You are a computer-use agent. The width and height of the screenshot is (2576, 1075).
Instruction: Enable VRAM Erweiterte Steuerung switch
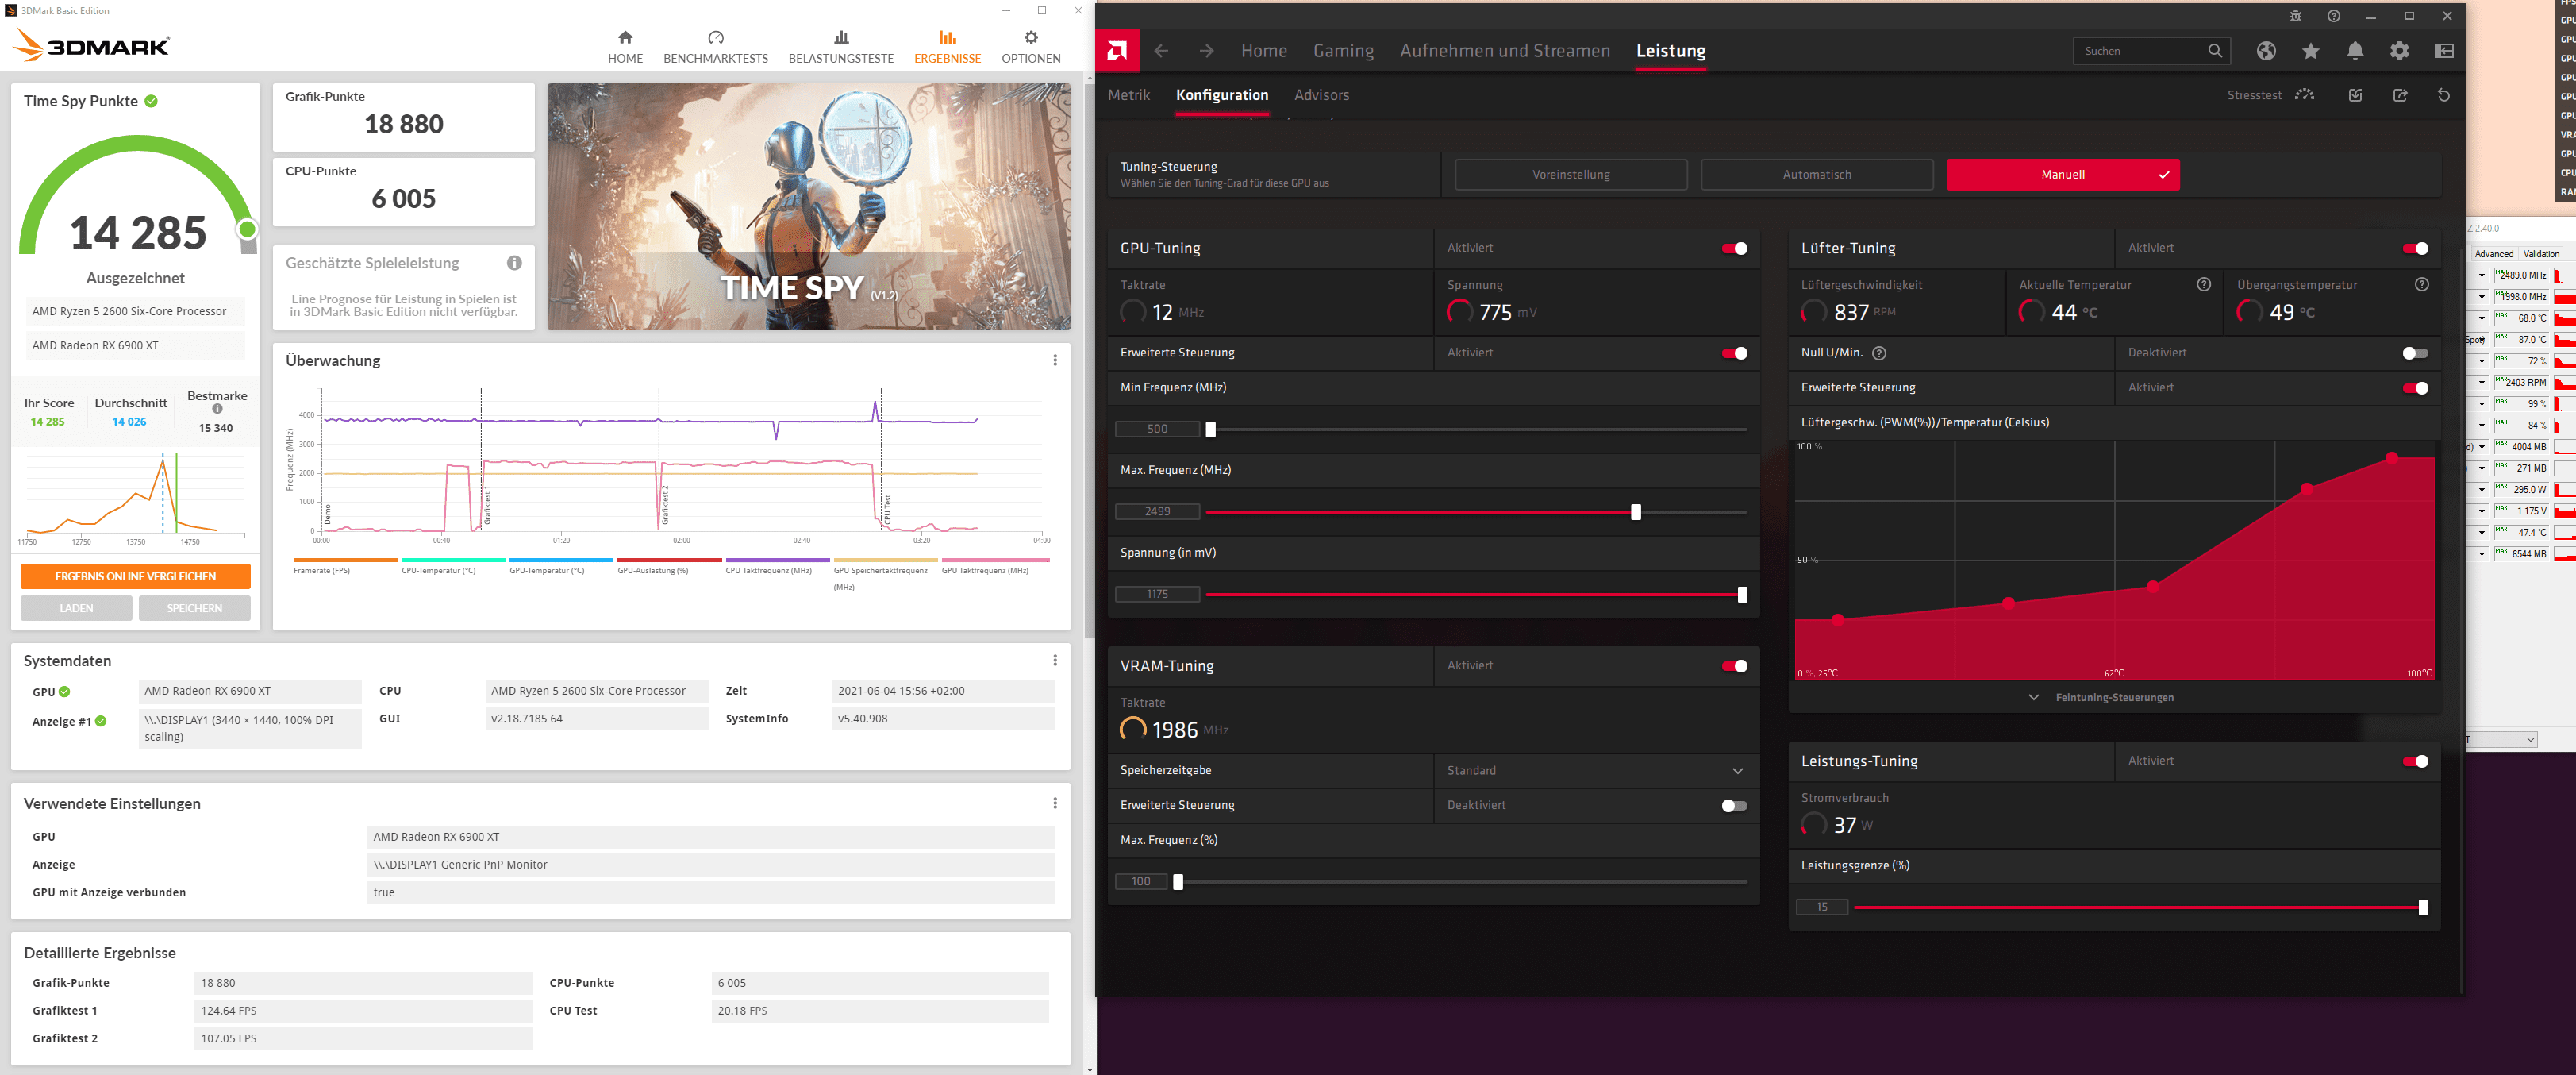(1735, 806)
